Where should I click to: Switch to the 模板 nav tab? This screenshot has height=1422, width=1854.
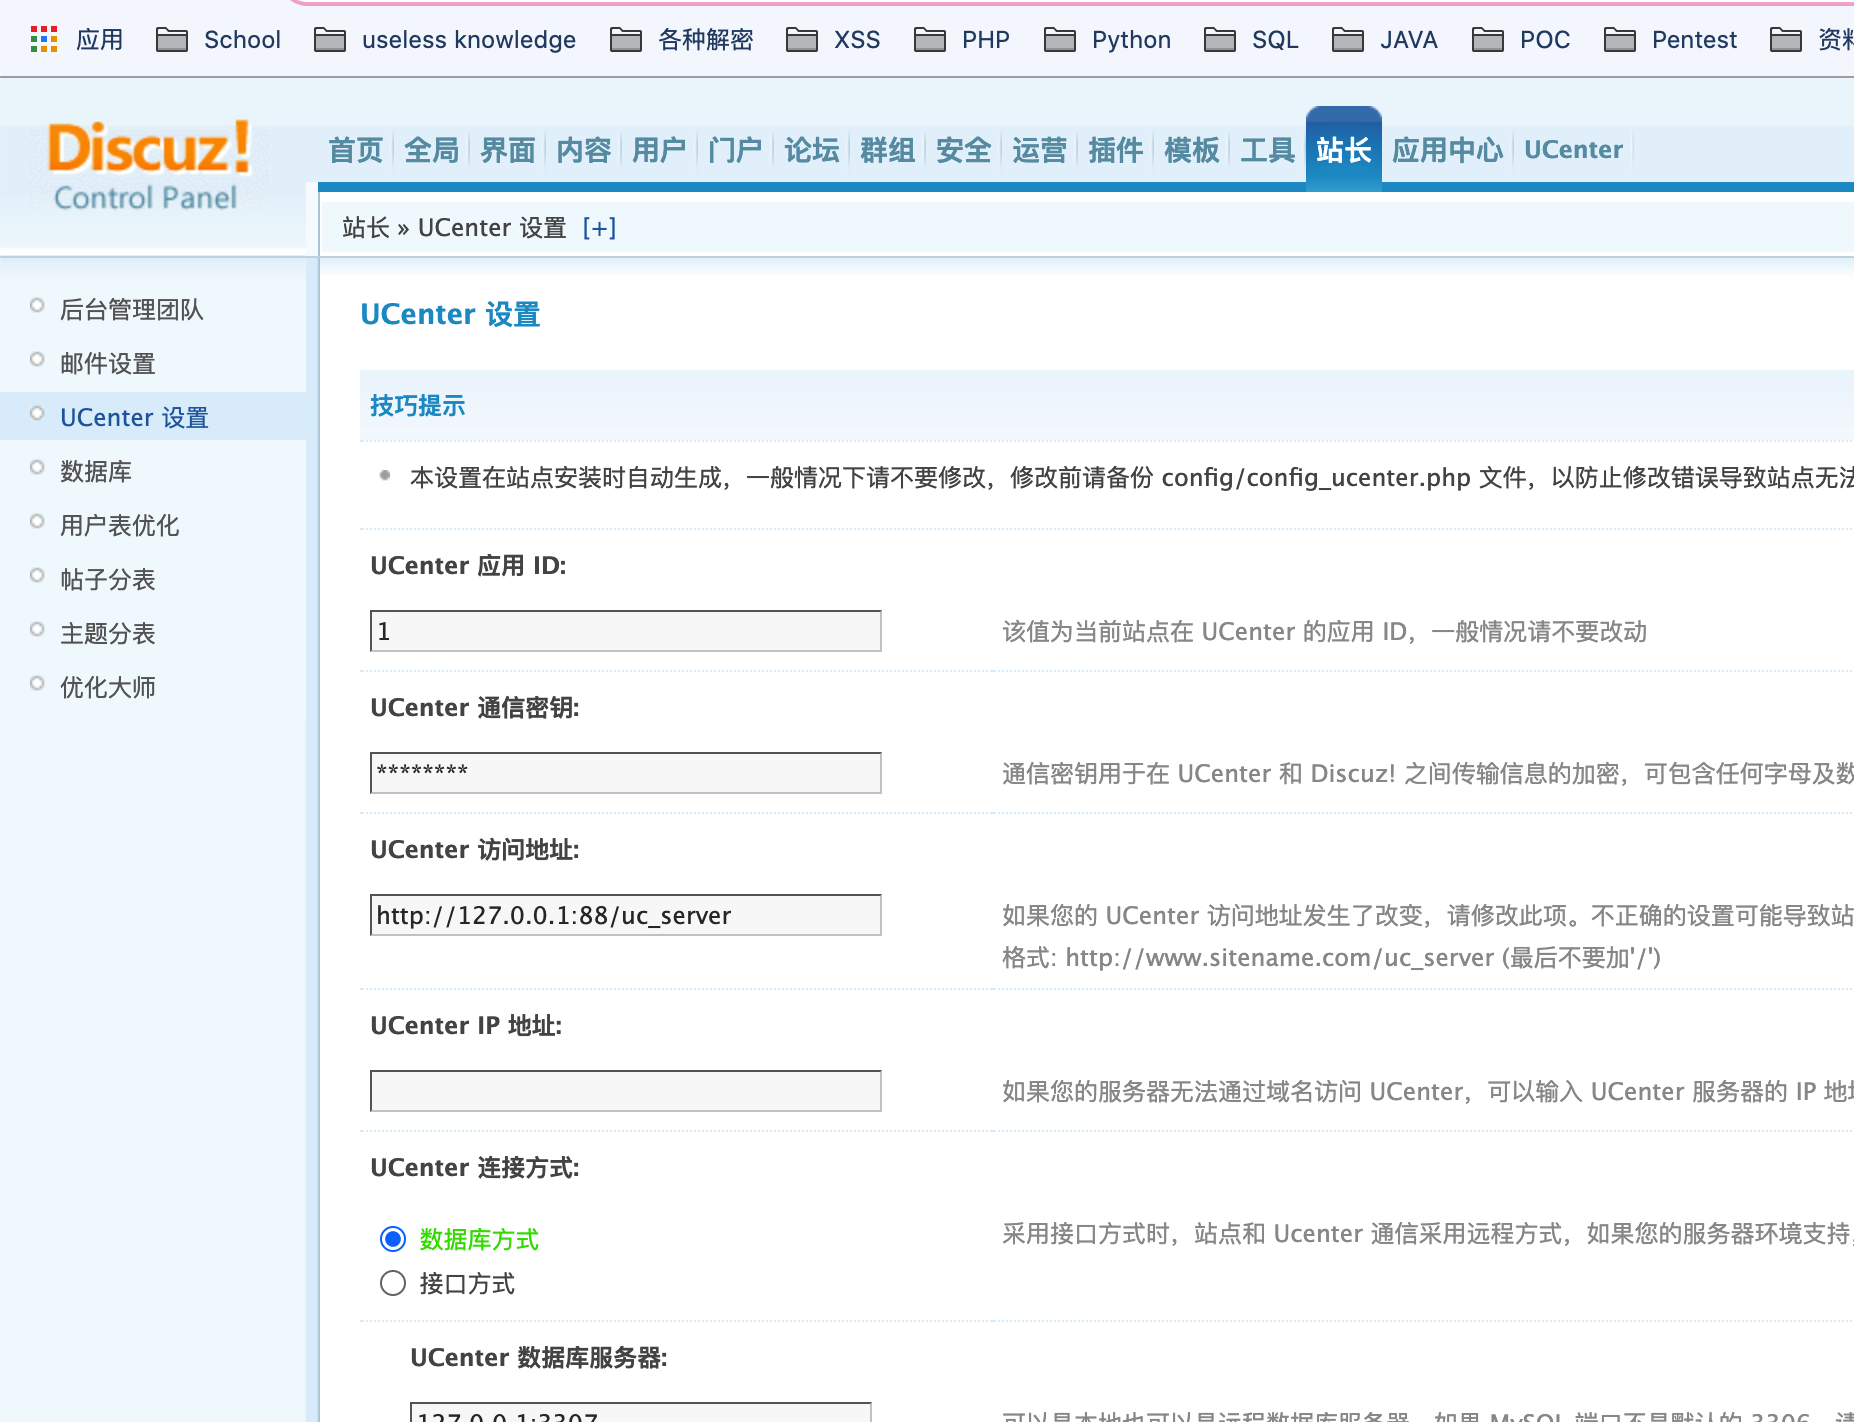1192,150
